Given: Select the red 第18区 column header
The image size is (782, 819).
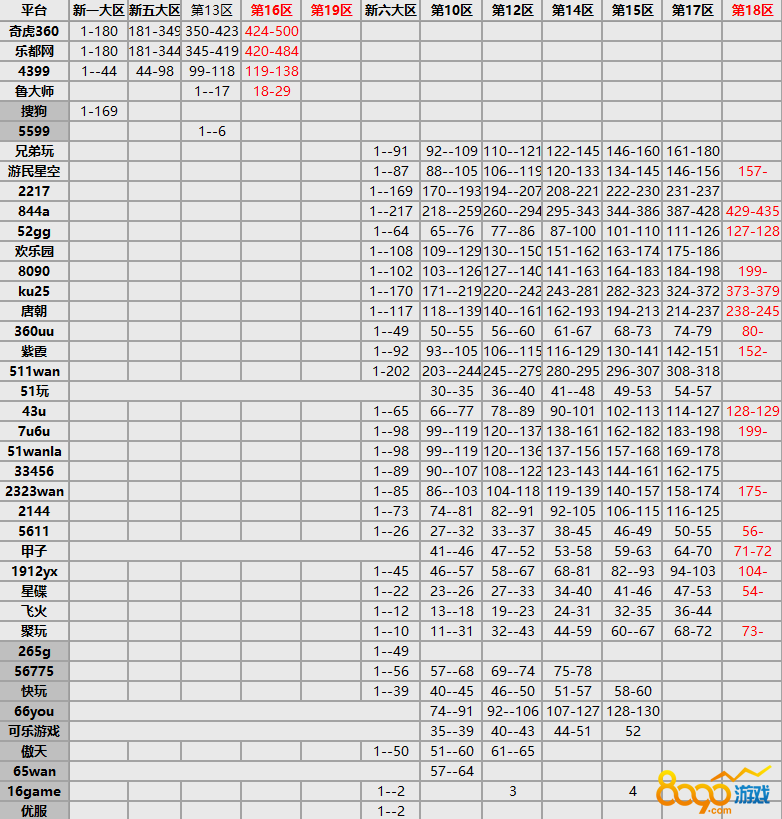Looking at the screenshot, I should pos(752,10).
